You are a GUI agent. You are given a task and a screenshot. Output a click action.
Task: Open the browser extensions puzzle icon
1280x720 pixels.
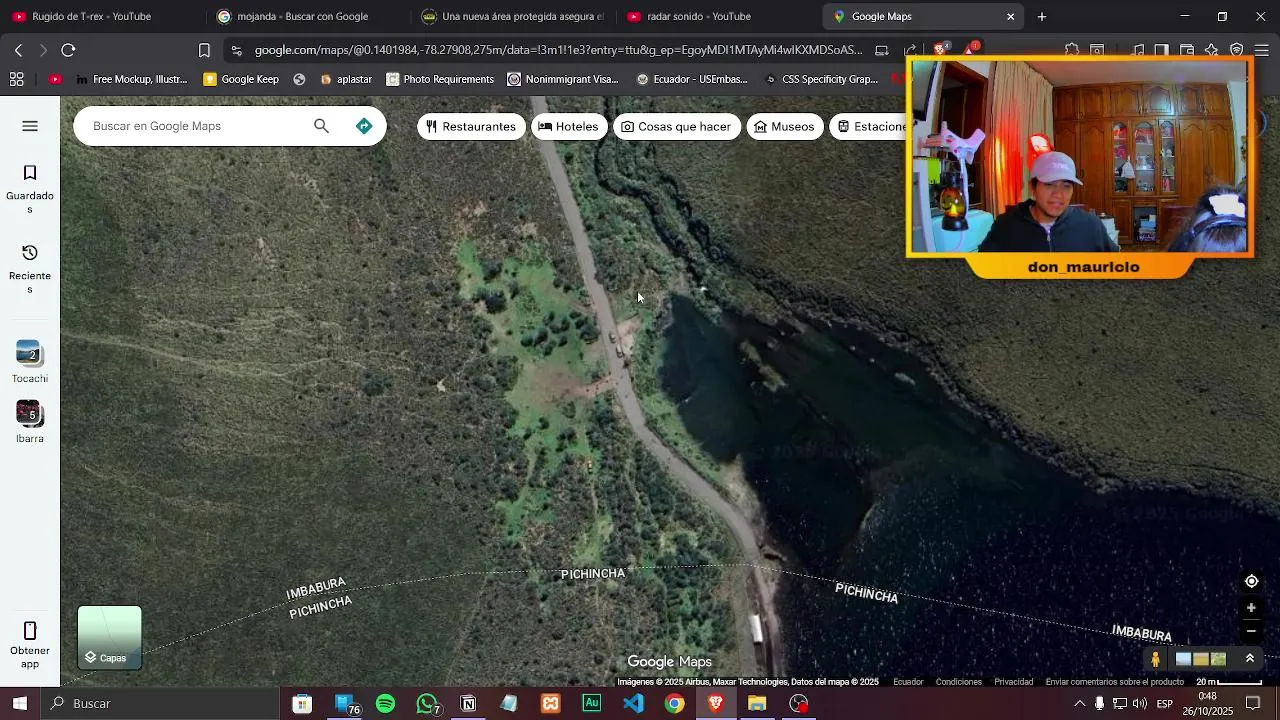1072,50
